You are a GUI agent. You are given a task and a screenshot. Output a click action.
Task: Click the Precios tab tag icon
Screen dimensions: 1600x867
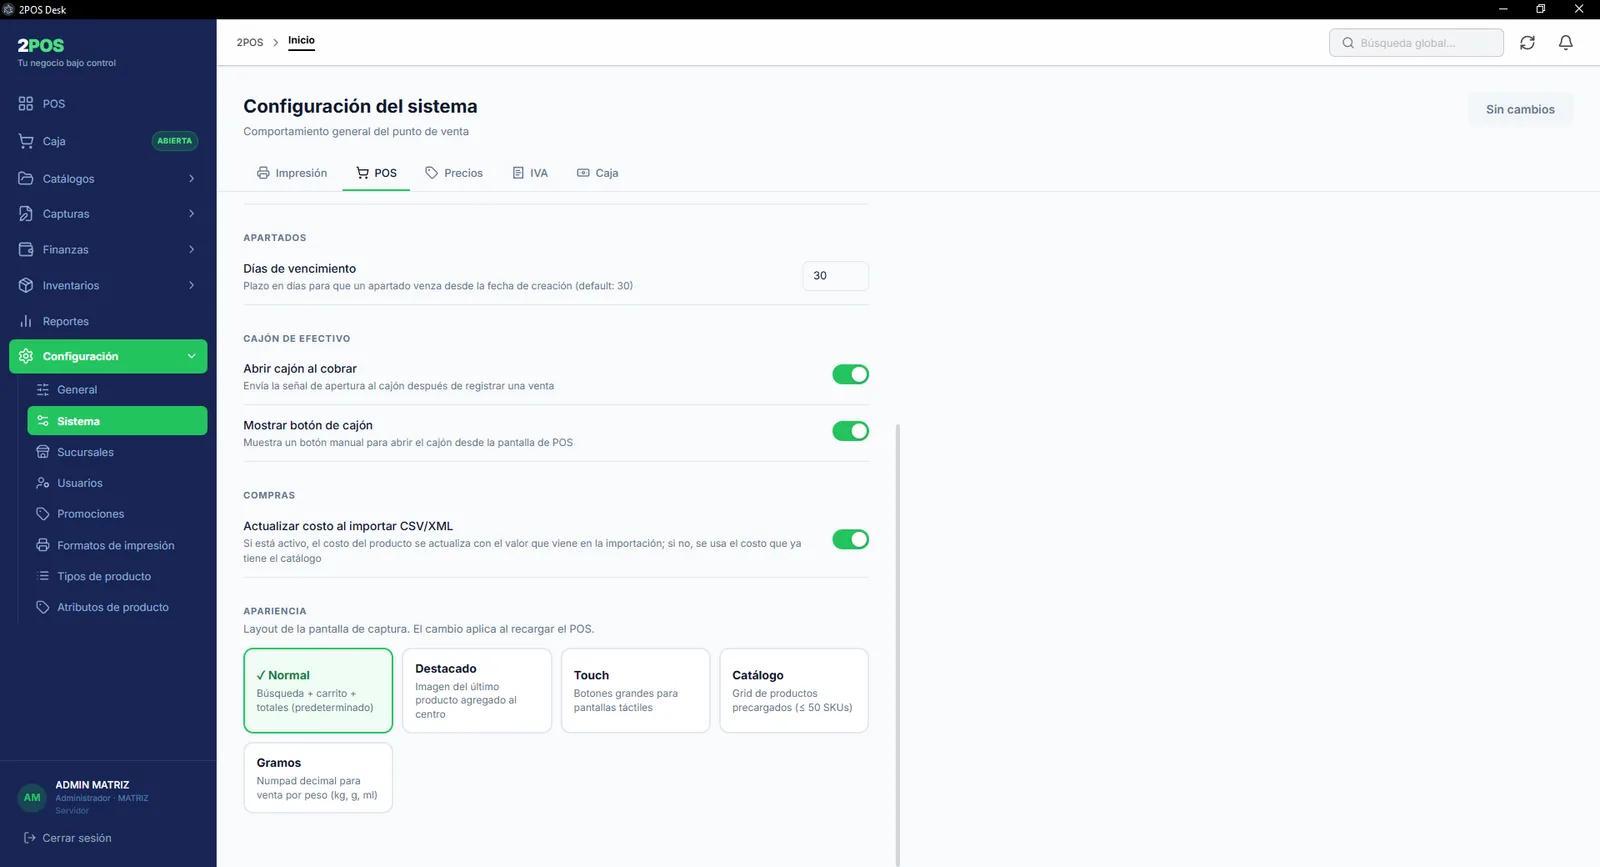(x=432, y=173)
